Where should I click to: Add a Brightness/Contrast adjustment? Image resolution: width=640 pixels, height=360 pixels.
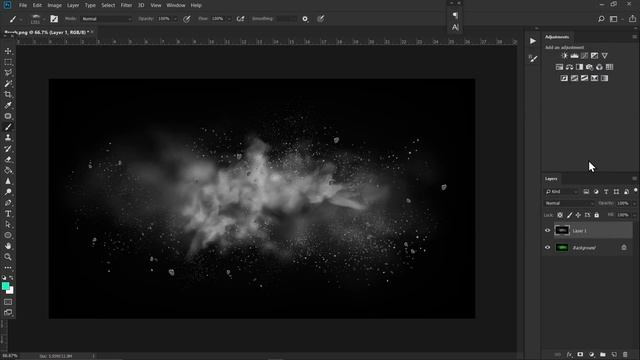point(564,56)
